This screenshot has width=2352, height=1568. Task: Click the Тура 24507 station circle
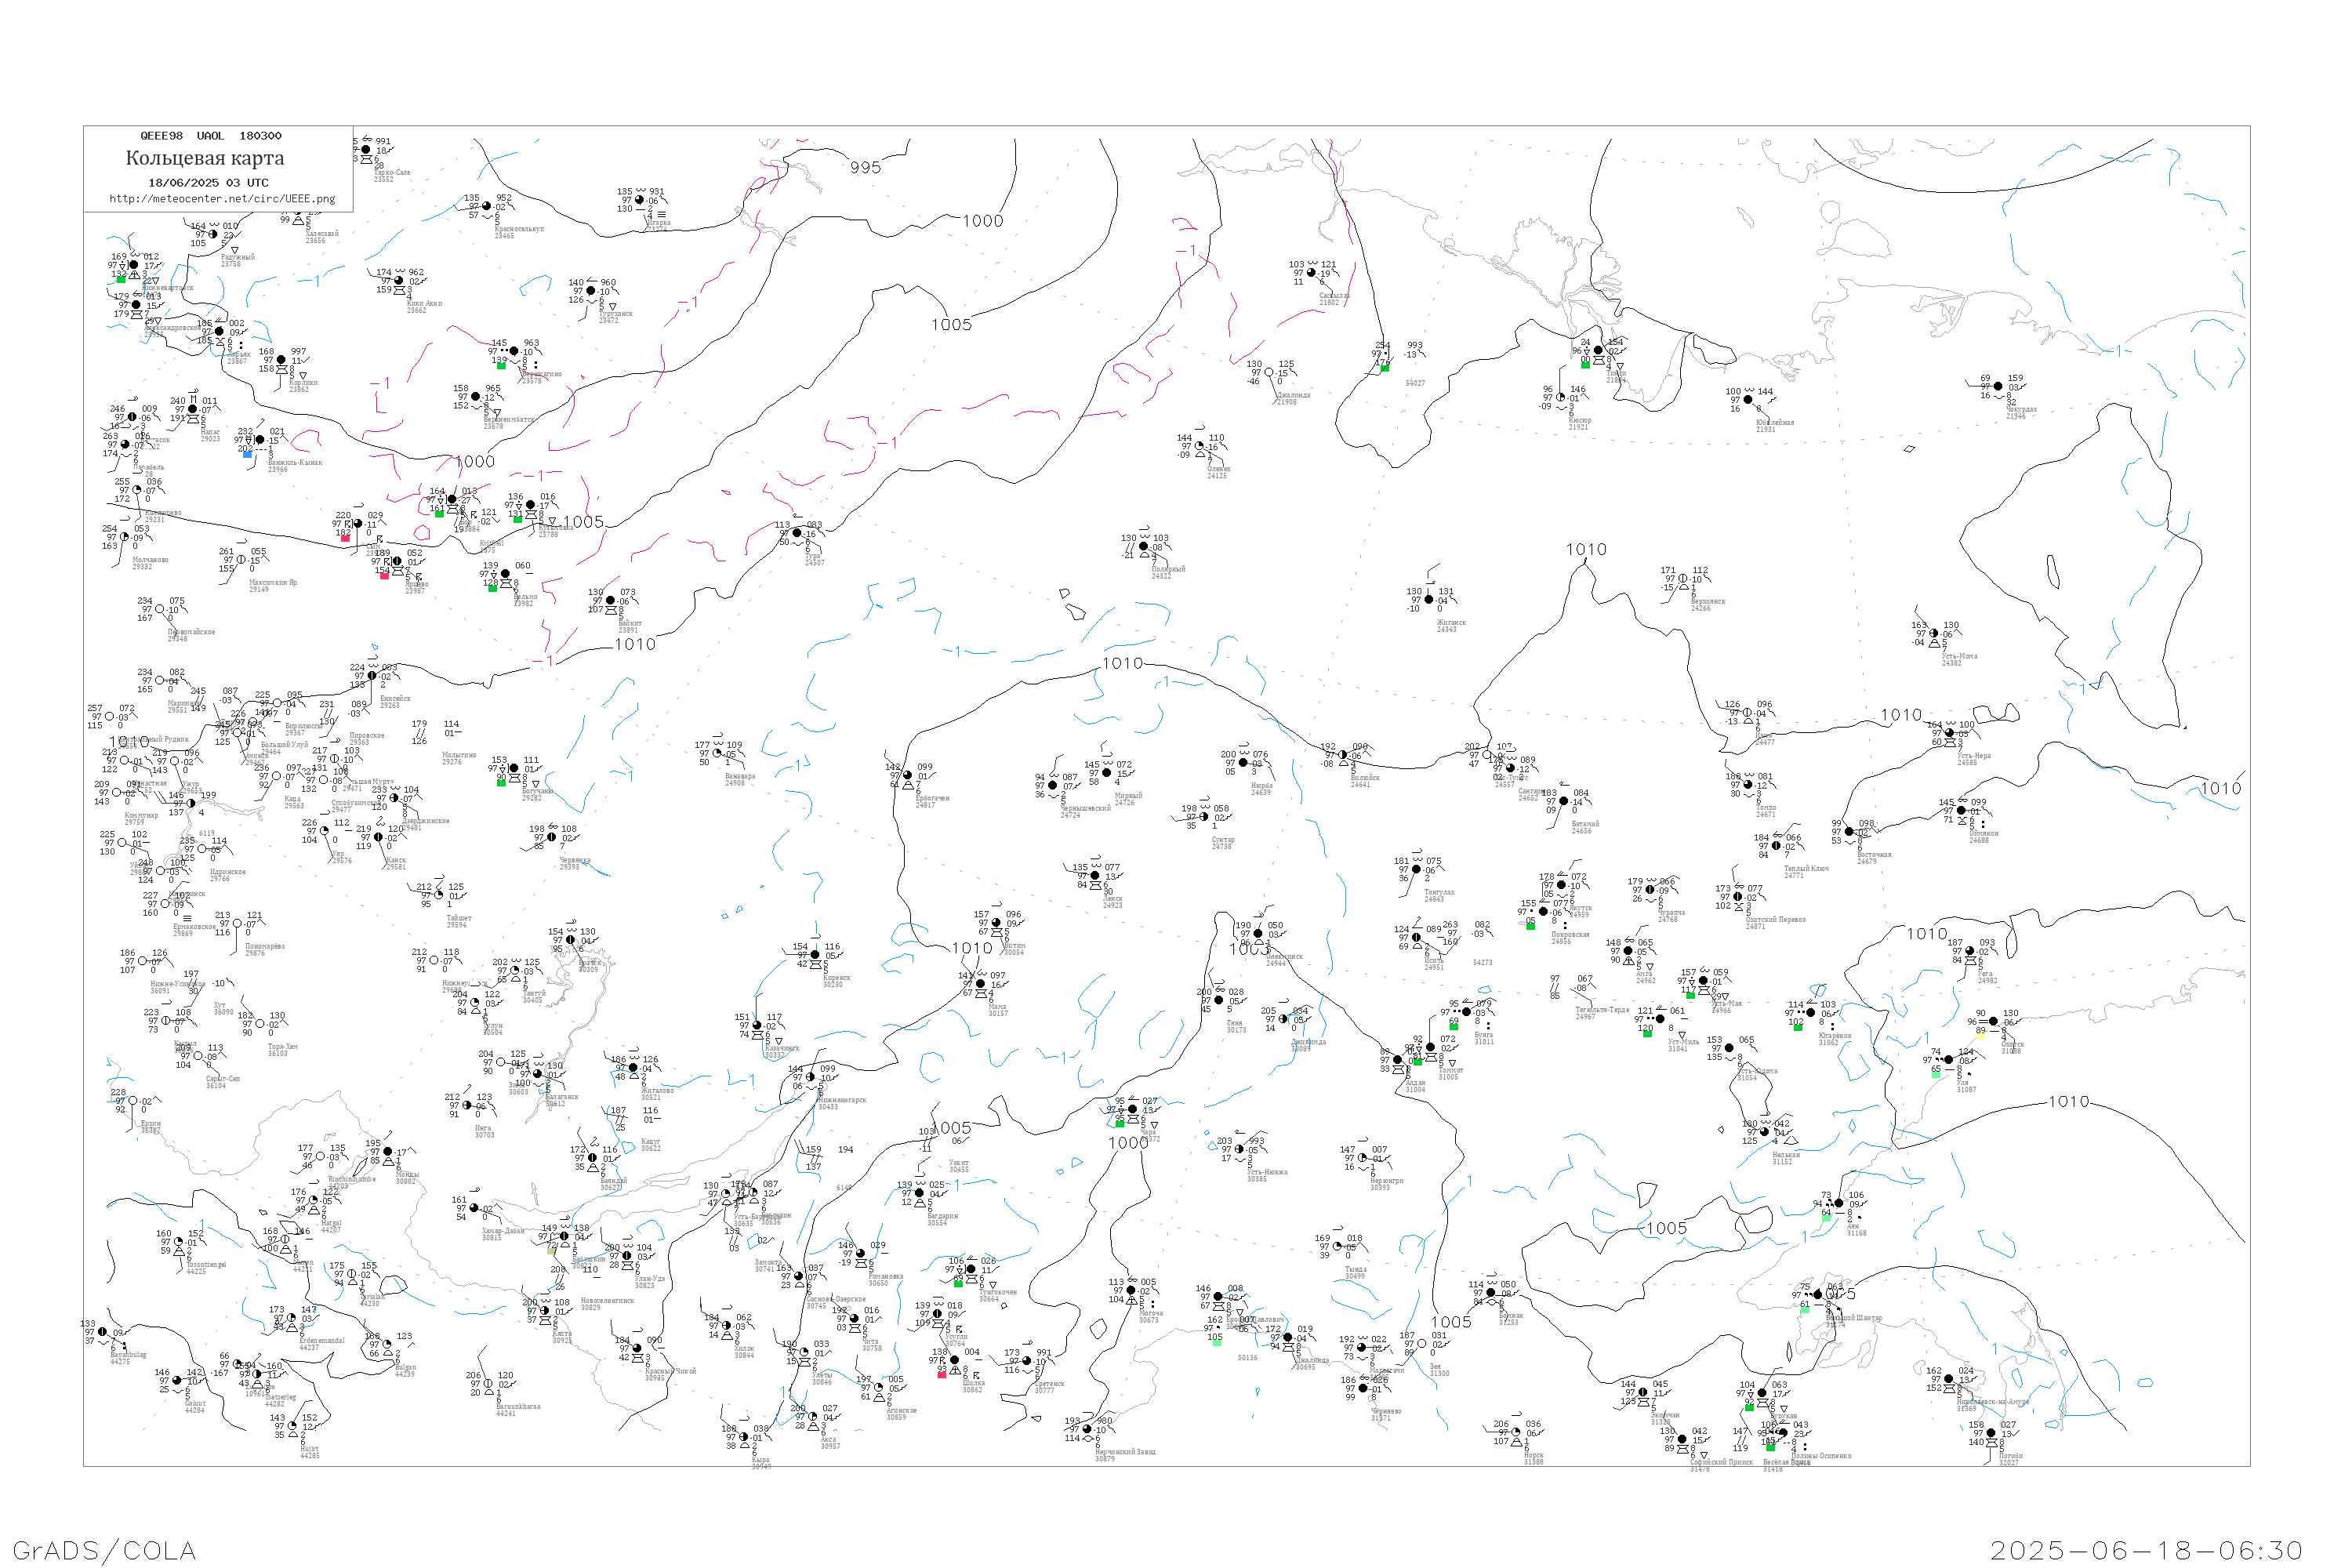797,533
